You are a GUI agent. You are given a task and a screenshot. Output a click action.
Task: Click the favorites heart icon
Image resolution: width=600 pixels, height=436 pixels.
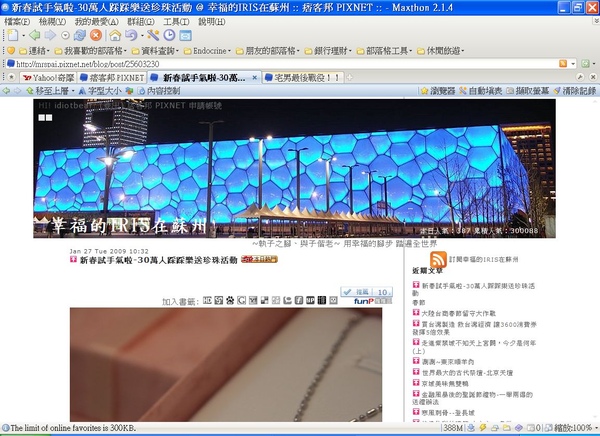[11, 51]
